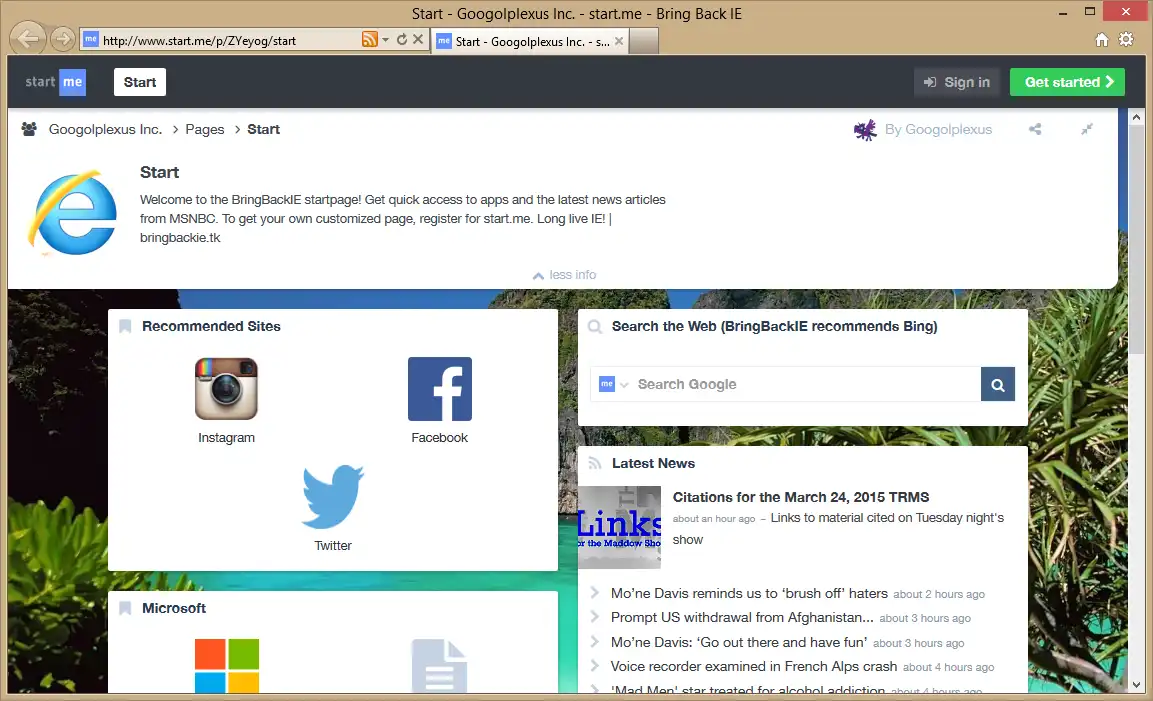
Task: Click the Latest News widget title
Action: pyautogui.click(x=653, y=463)
